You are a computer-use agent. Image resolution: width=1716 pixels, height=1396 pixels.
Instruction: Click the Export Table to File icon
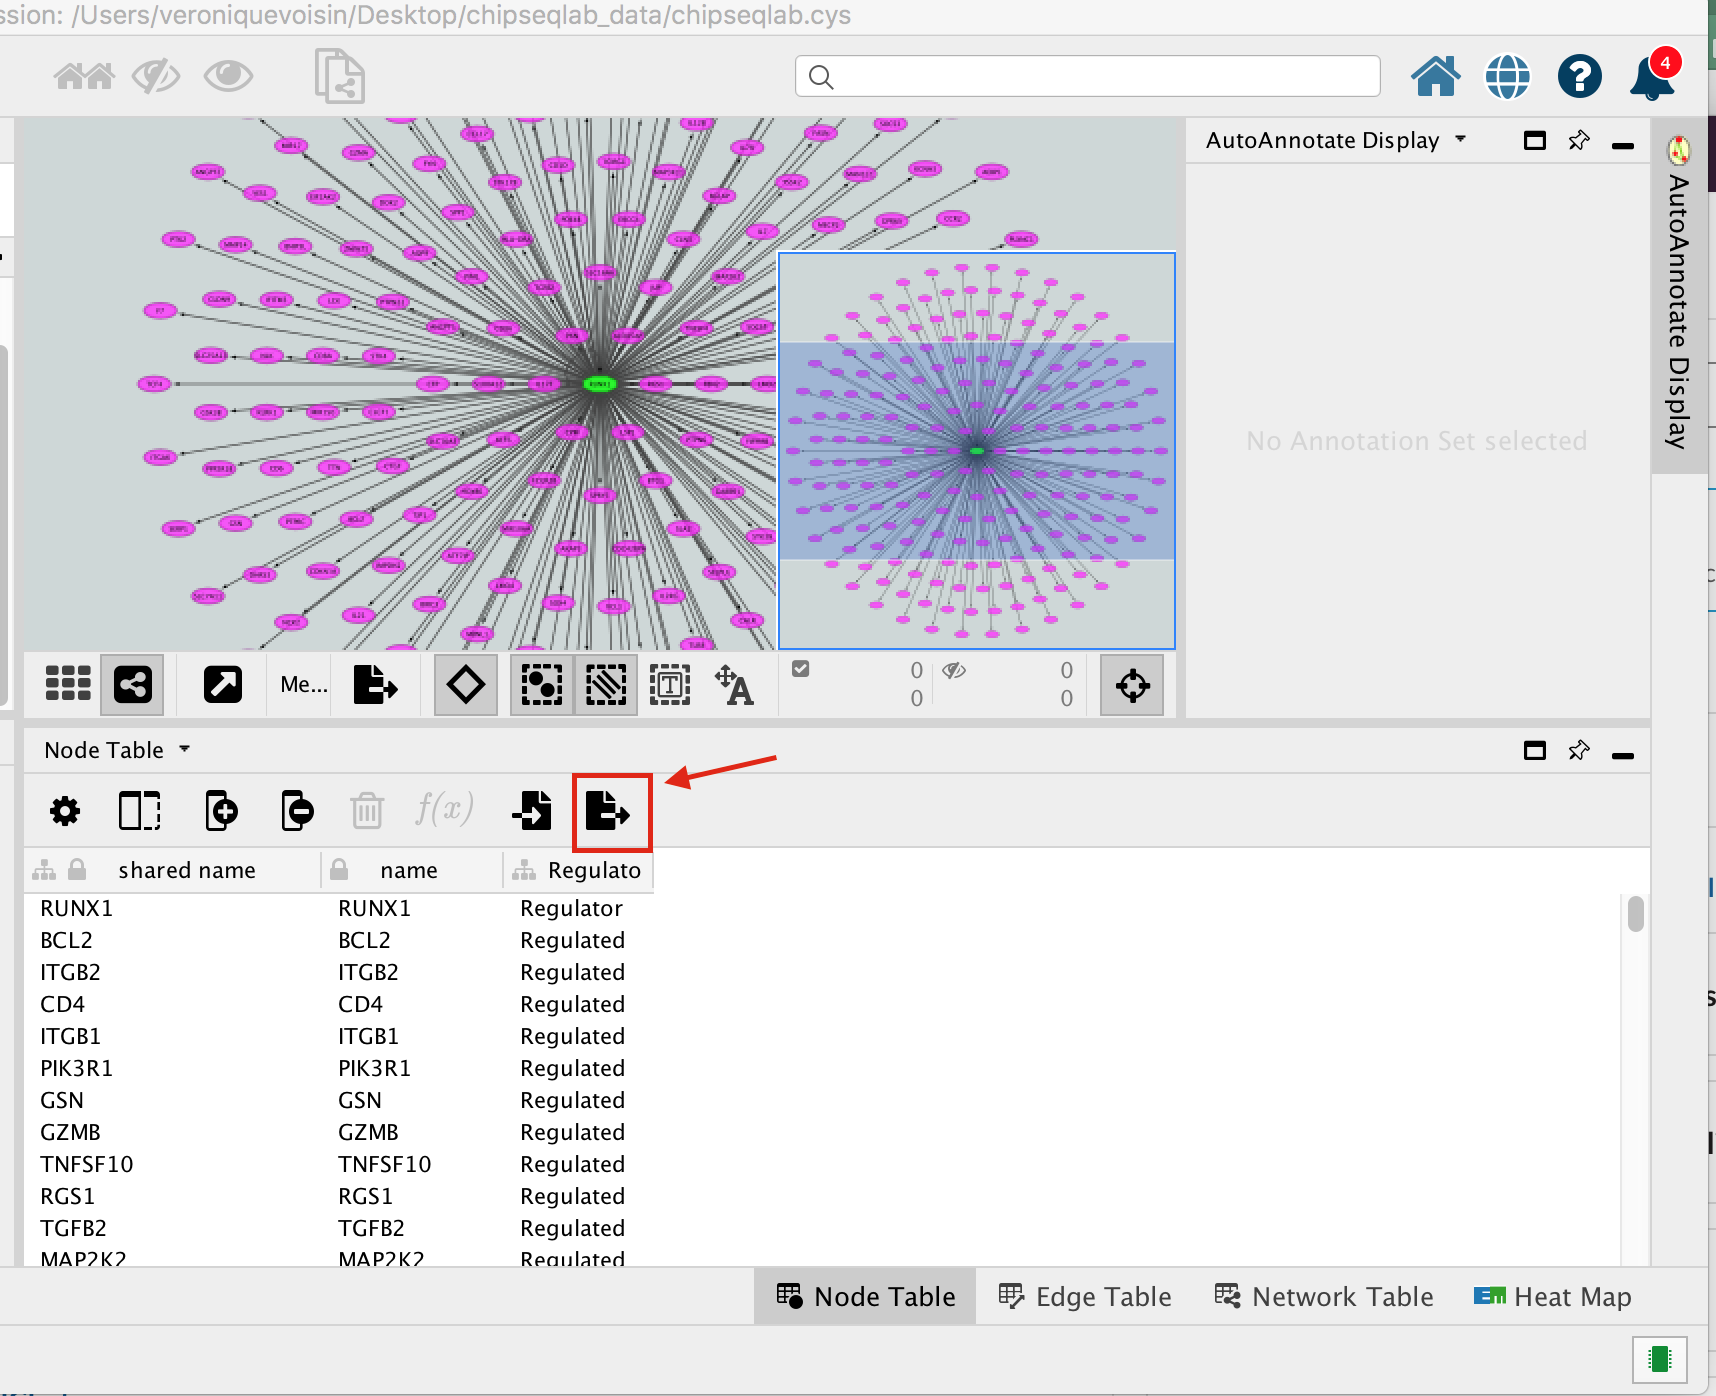click(x=608, y=811)
